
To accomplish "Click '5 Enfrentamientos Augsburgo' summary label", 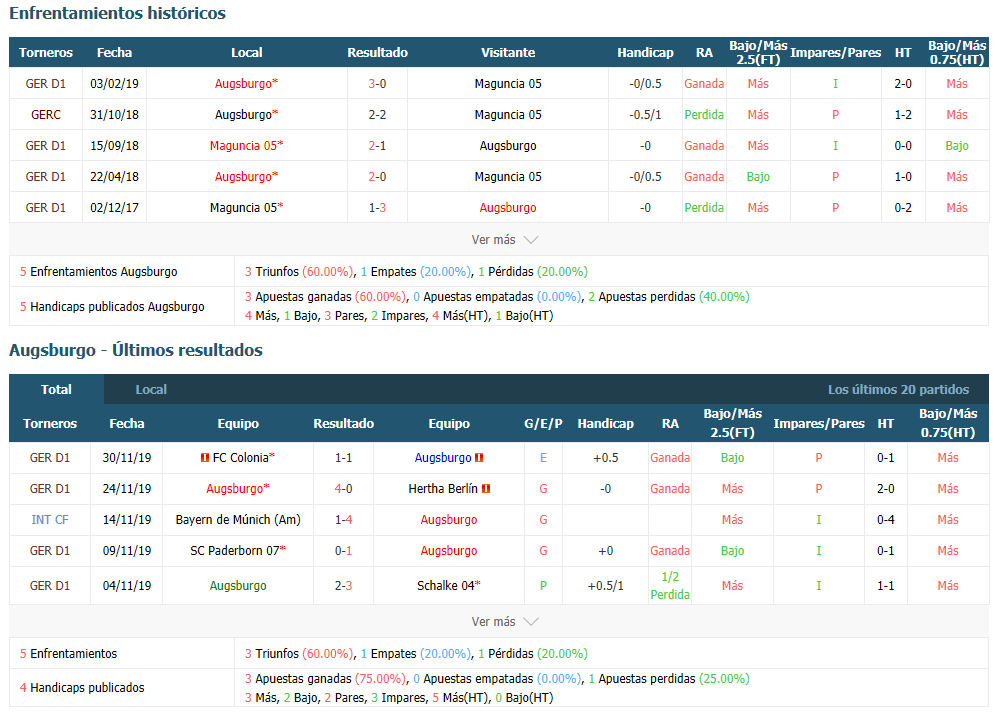I will click(x=98, y=272).
